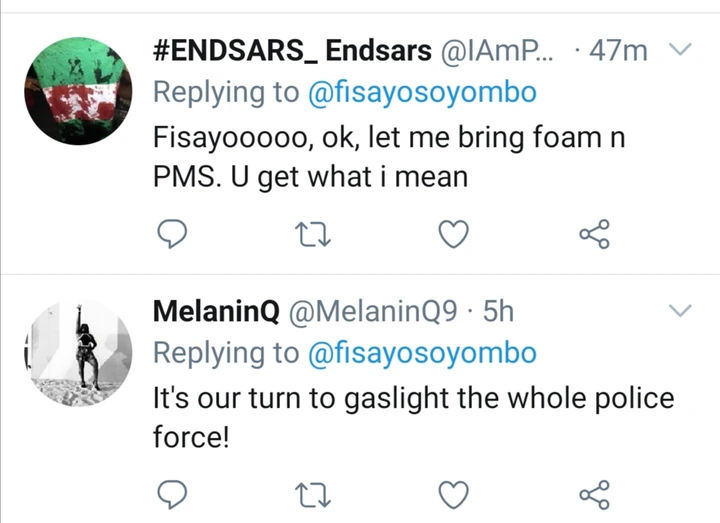Expand the MelaninQ tweet options menu
Screen dimensions: 720x523
click(x=679, y=311)
